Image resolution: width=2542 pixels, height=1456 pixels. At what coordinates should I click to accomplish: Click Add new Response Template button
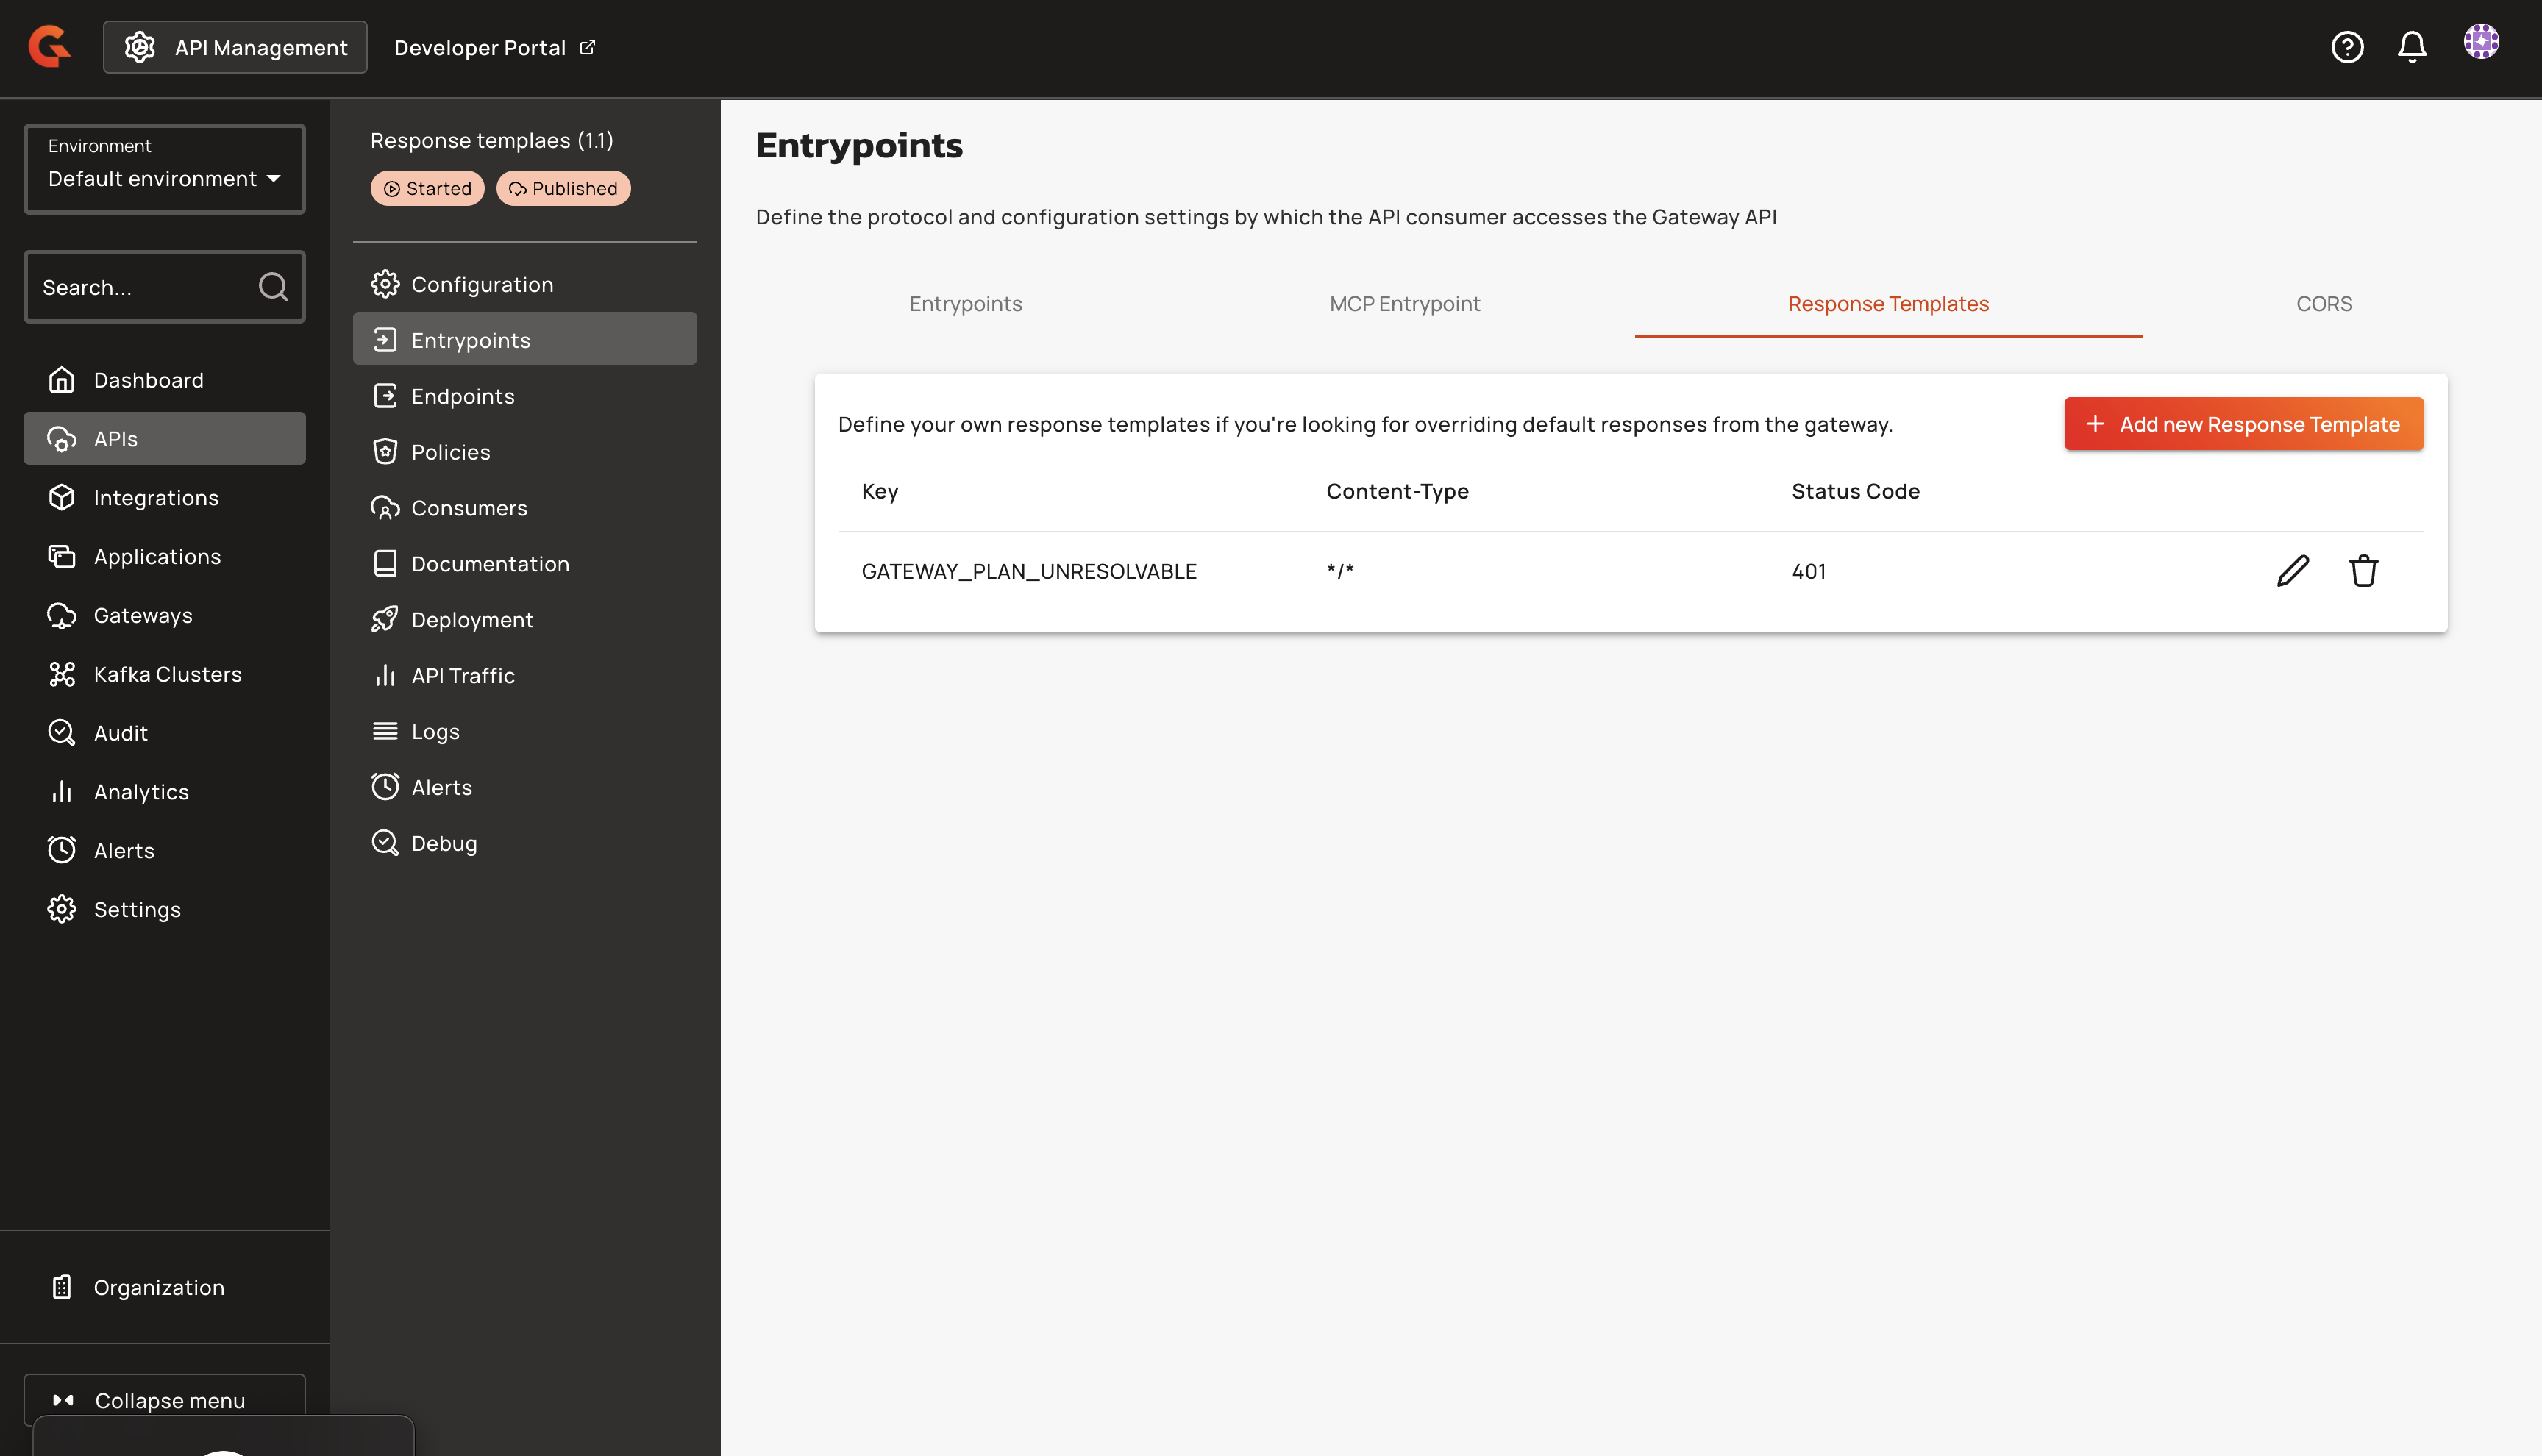pos(2243,424)
